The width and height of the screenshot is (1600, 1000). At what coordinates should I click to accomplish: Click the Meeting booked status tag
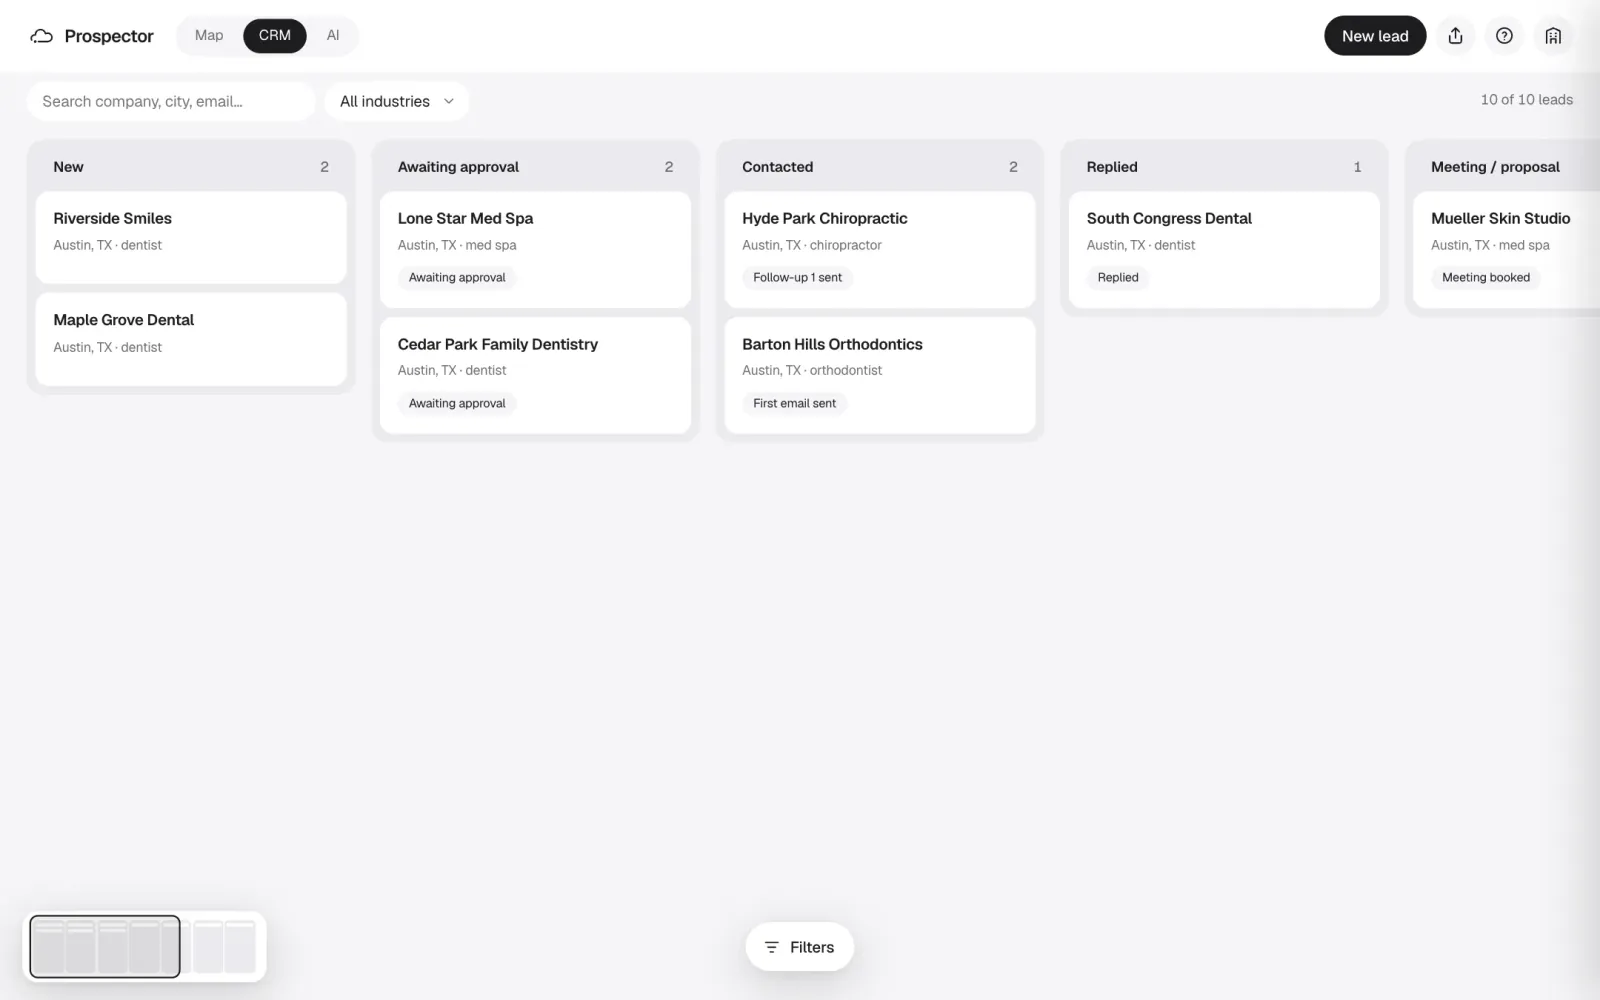(1486, 278)
